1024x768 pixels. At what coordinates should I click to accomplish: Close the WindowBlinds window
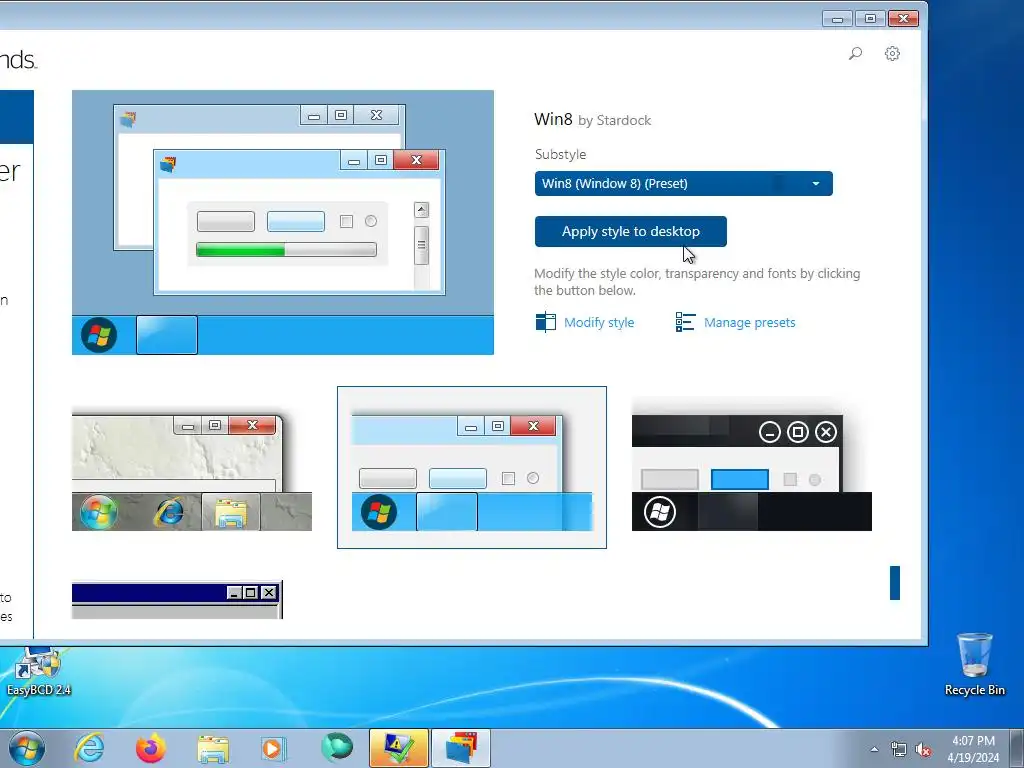click(903, 19)
